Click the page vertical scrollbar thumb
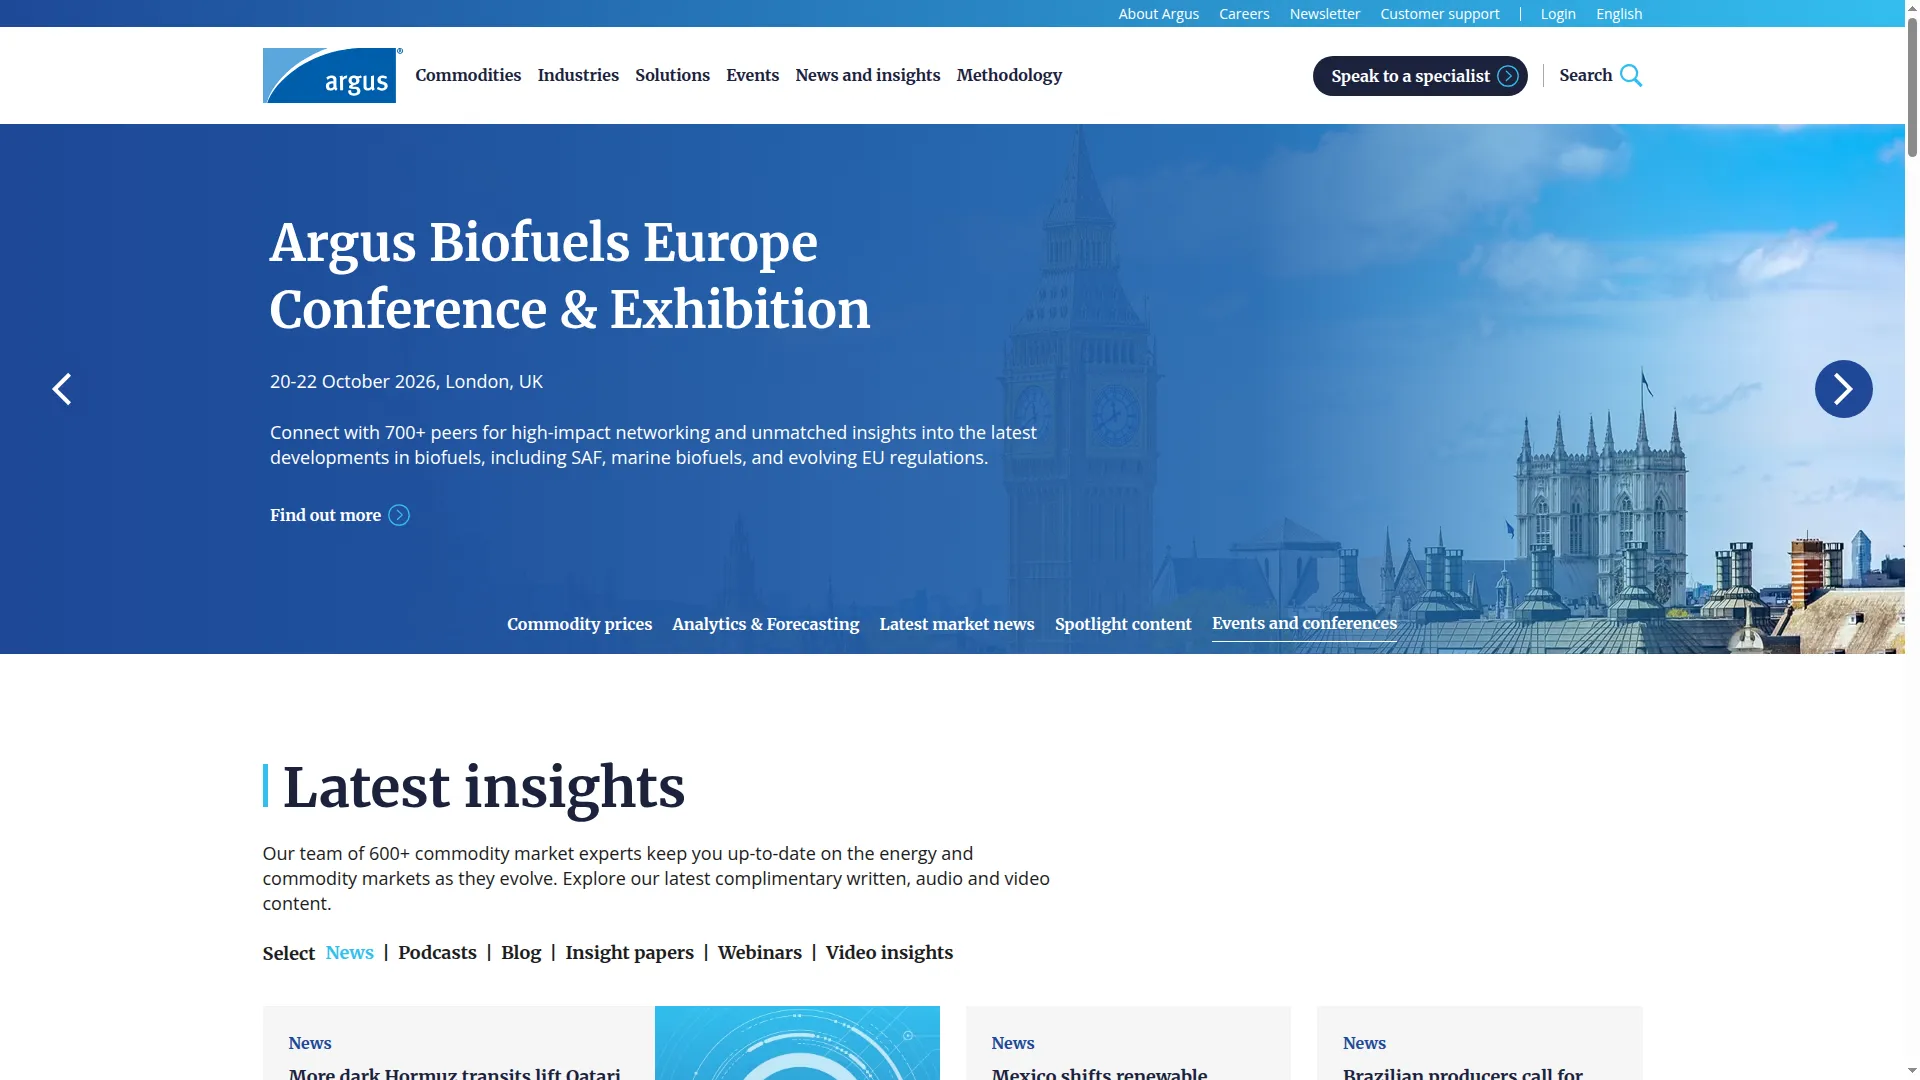This screenshot has height=1080, width=1920. 1912,86
